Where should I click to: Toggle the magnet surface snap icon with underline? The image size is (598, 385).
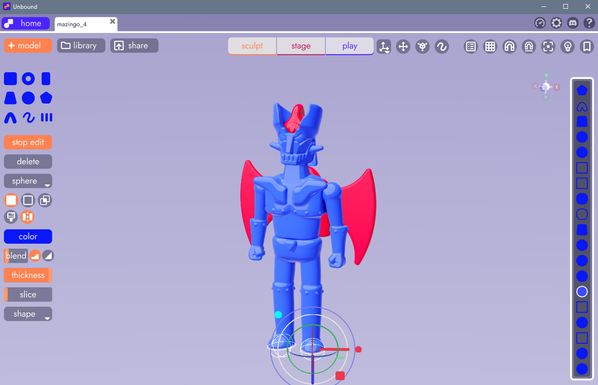tap(529, 47)
